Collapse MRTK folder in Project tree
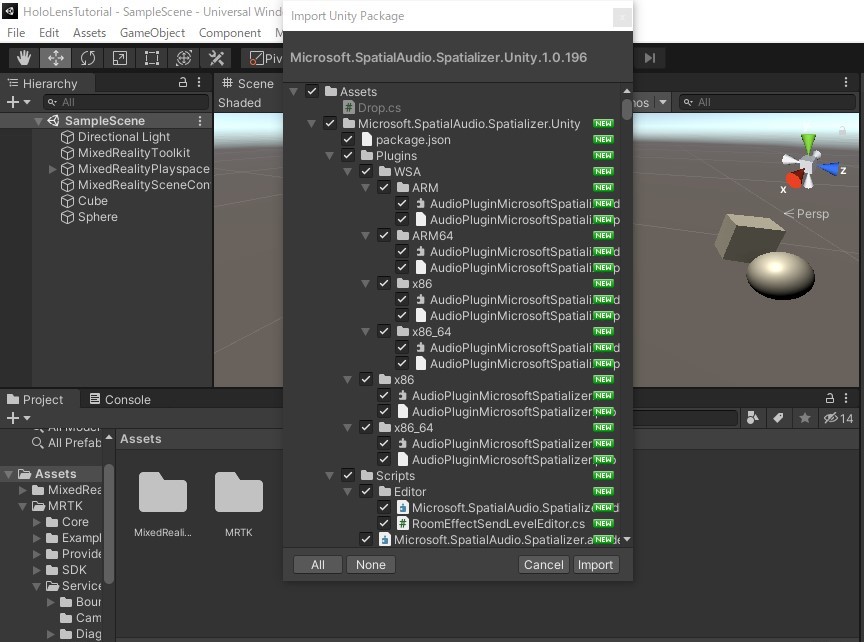 pyautogui.click(x=23, y=506)
